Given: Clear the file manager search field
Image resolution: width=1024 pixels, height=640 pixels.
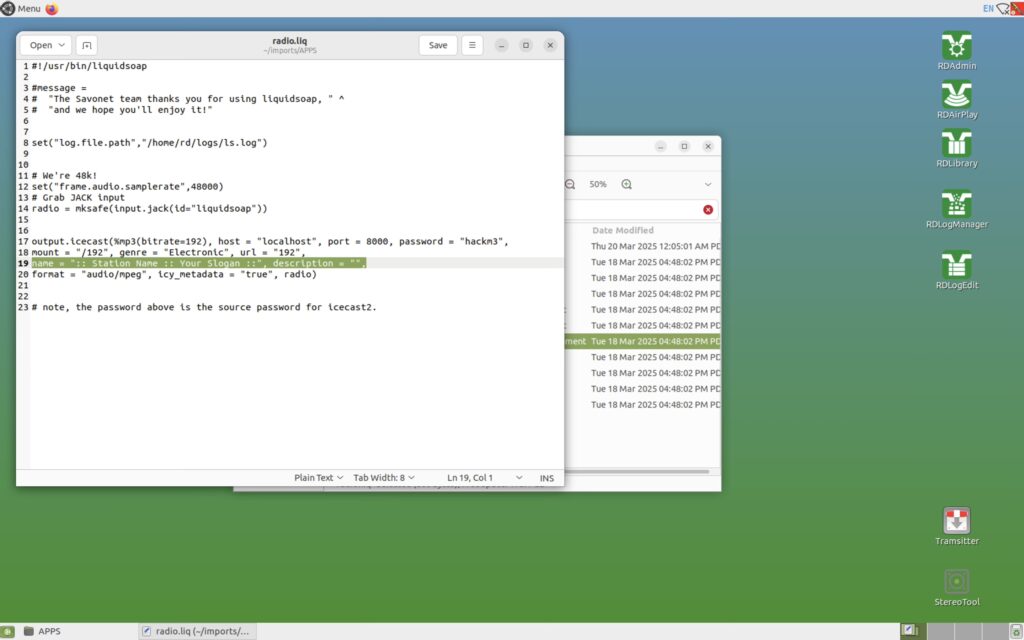Looking at the screenshot, I should click(x=708, y=210).
